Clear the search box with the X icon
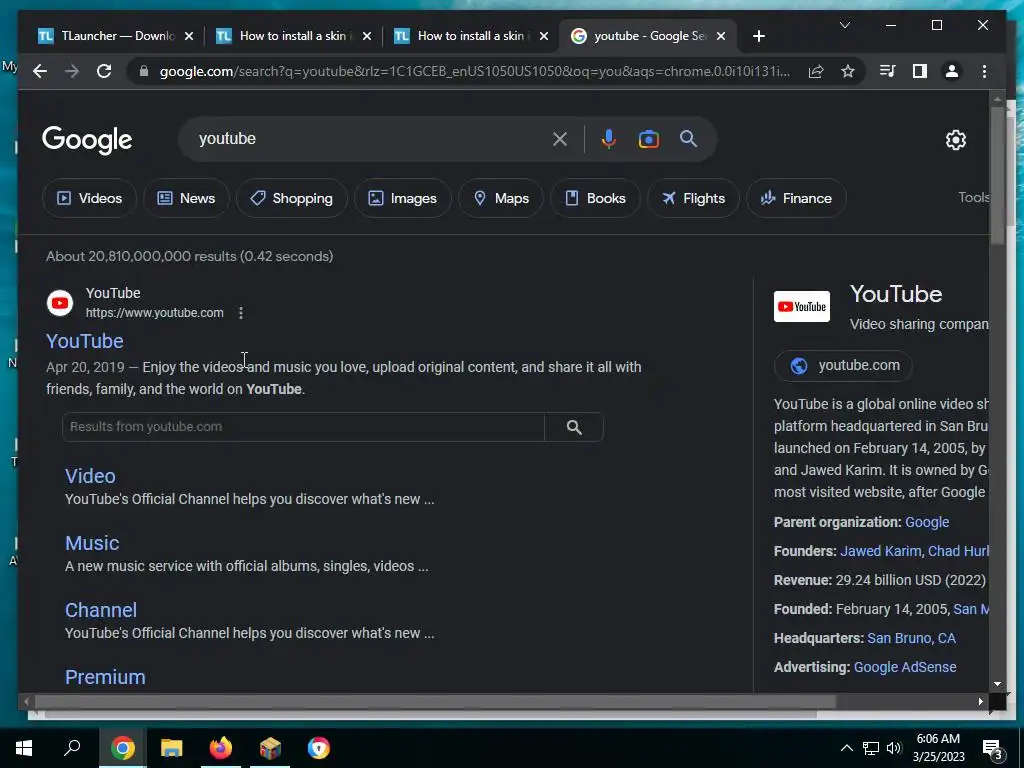The image size is (1024, 768). 560,139
